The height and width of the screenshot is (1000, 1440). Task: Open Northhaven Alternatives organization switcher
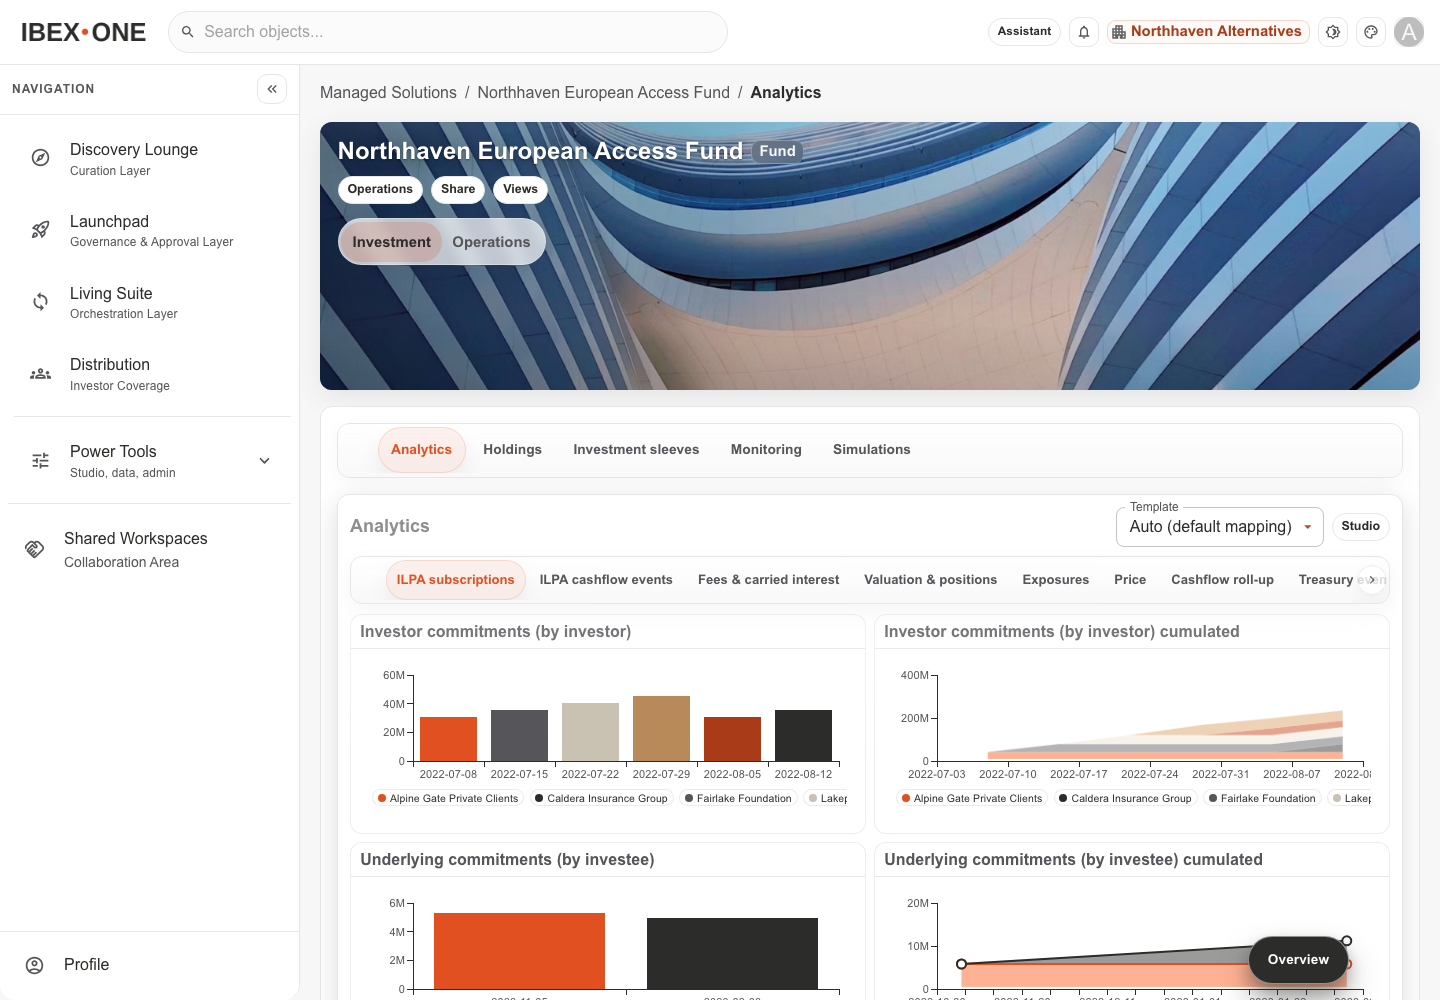click(x=1208, y=32)
